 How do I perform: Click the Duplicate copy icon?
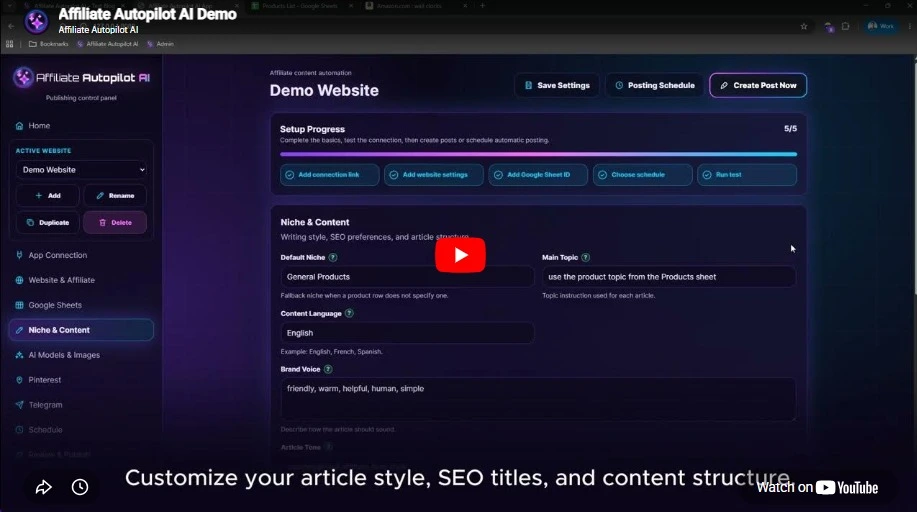30,223
